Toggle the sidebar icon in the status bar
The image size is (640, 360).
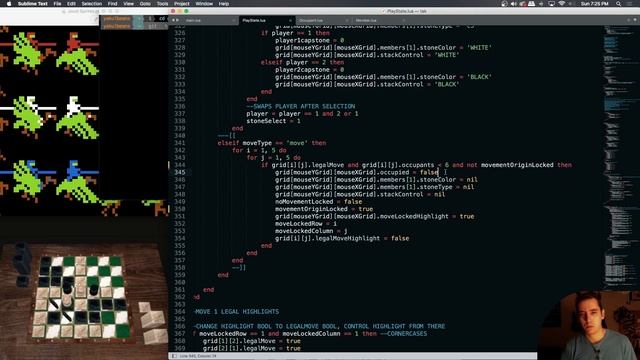point(174,356)
